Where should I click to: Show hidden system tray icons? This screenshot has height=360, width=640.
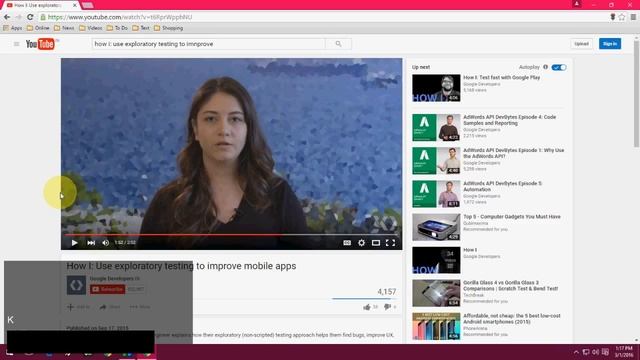click(x=576, y=352)
